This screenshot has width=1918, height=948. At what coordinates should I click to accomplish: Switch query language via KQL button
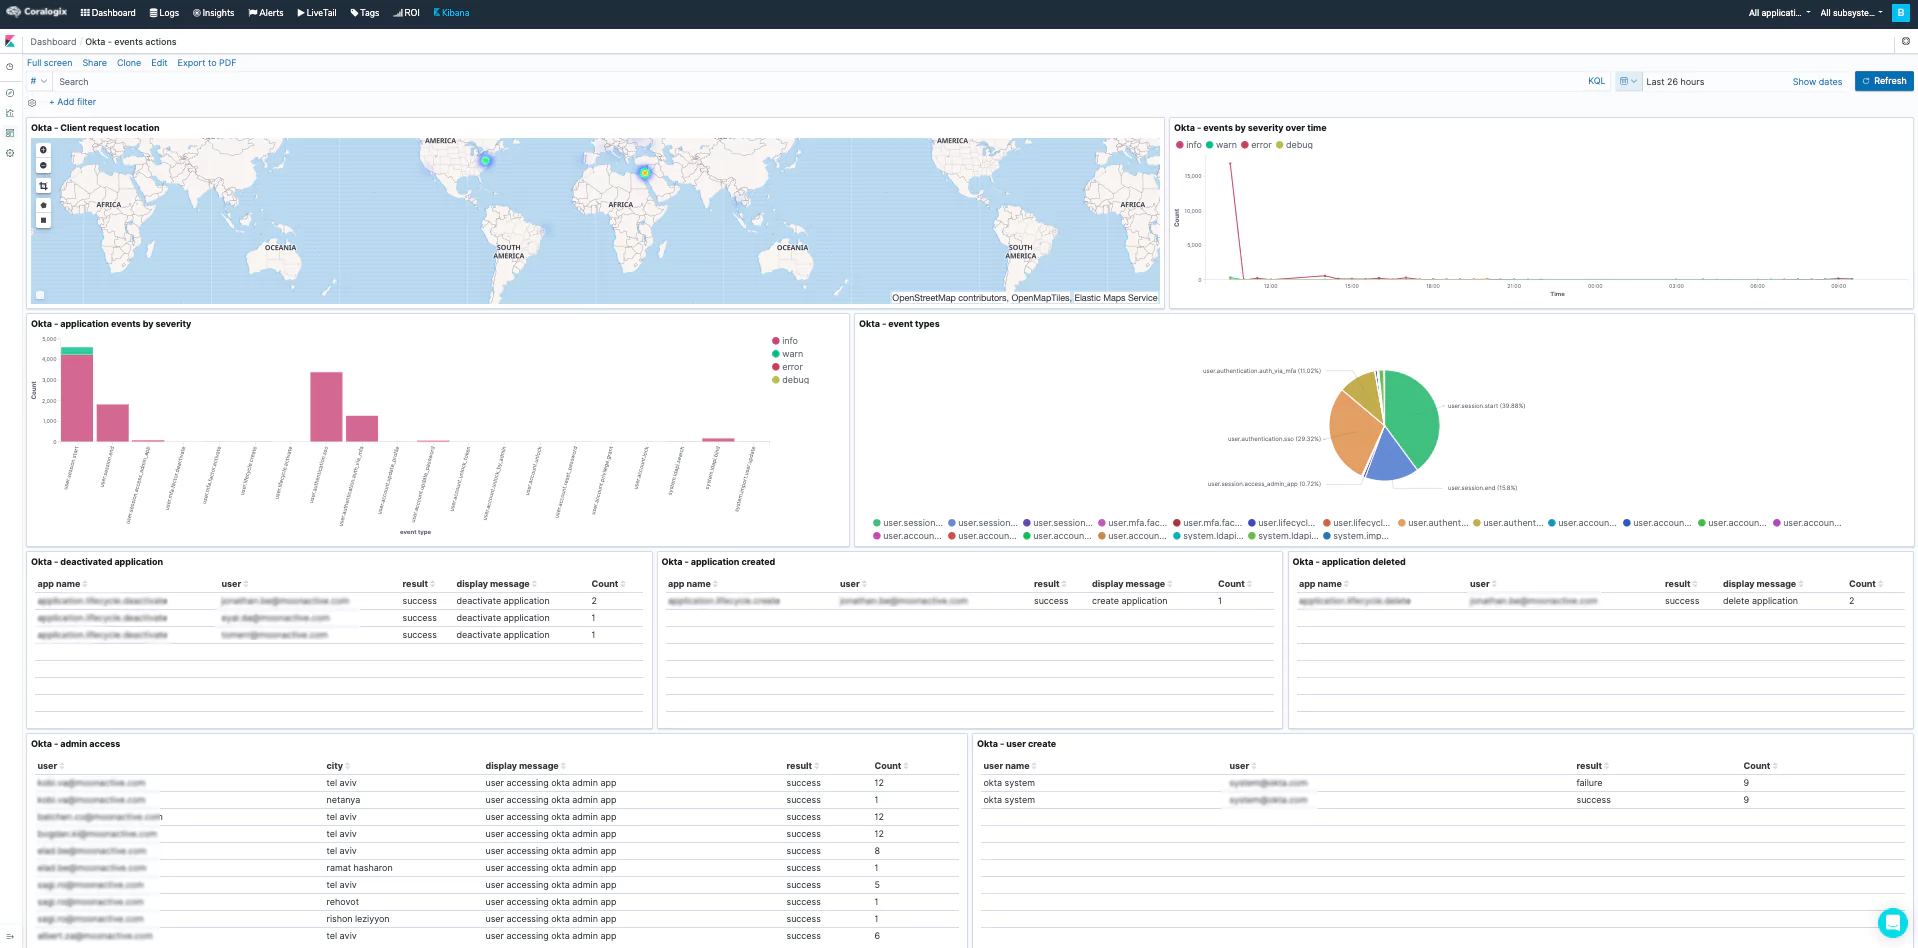coord(1596,81)
